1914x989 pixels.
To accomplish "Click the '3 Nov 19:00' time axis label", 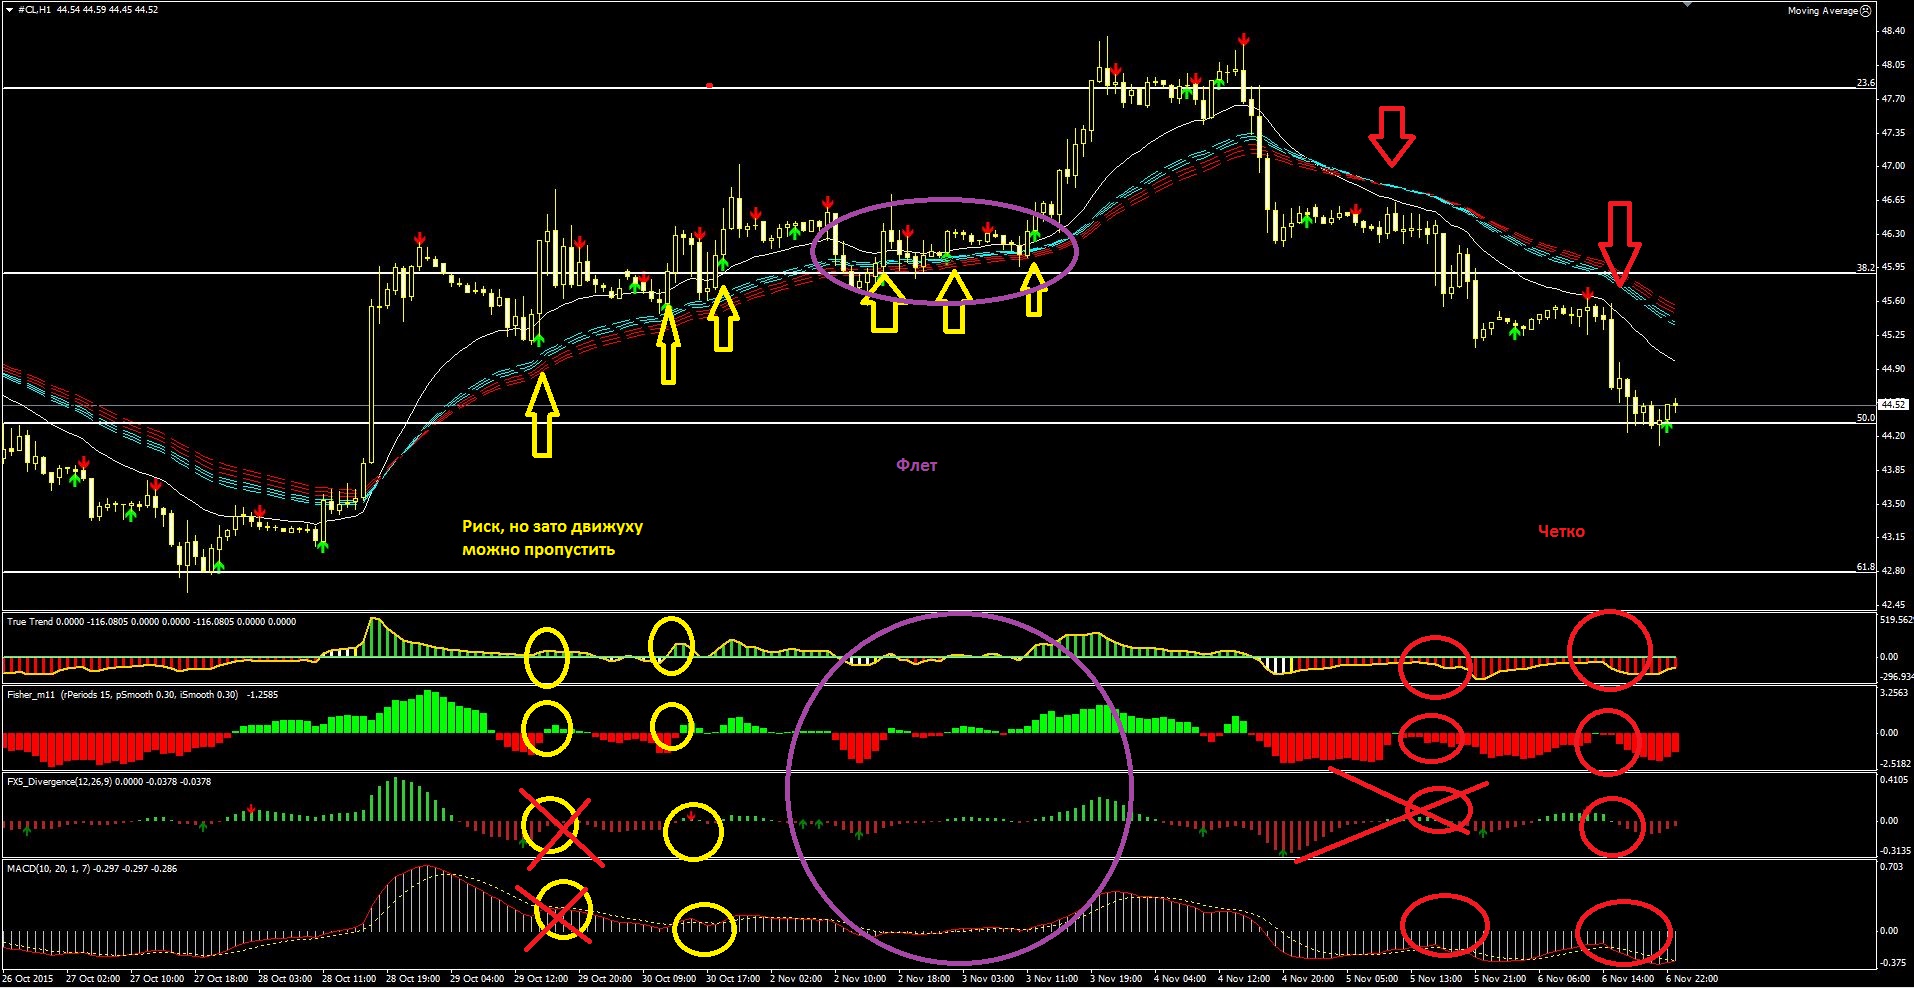I will 1116,979.
